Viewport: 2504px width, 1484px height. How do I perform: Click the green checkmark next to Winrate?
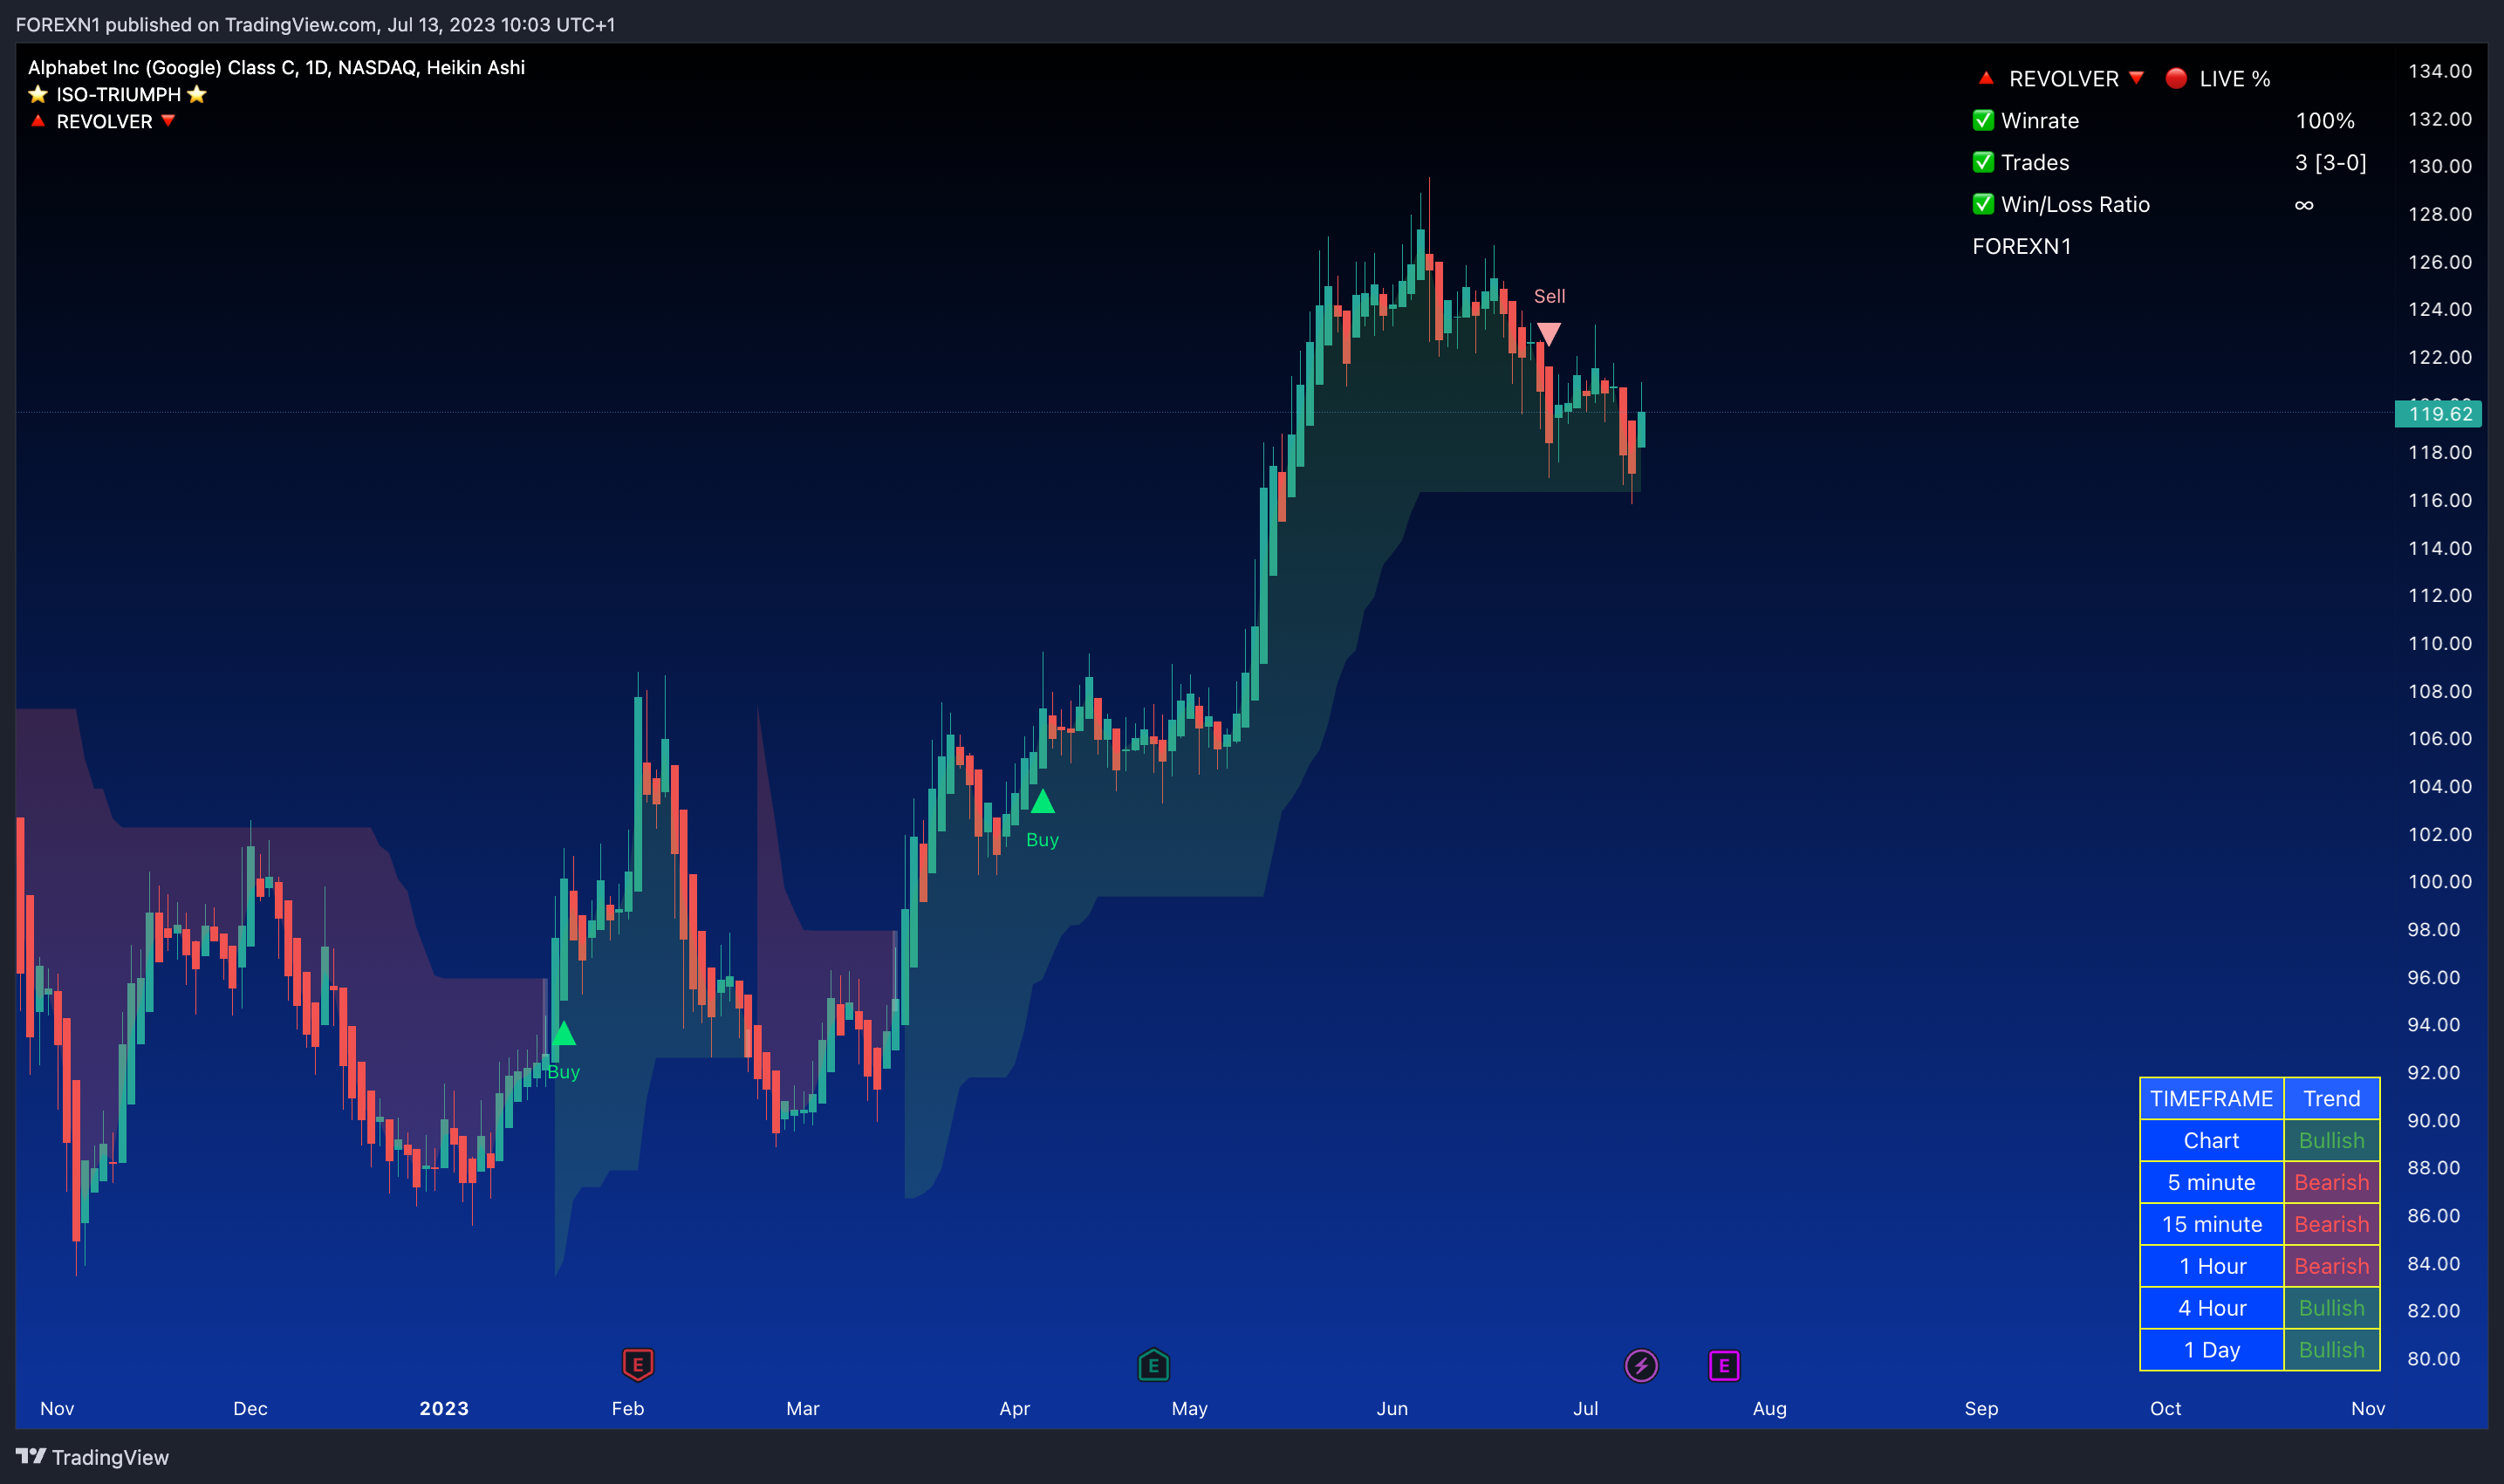(1983, 120)
